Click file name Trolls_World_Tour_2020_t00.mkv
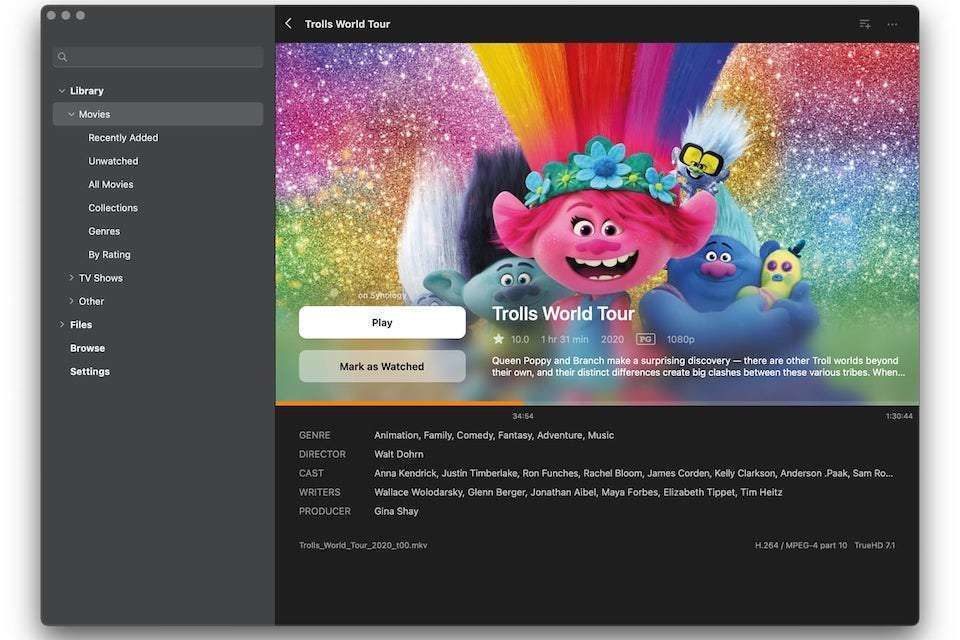 coord(363,545)
